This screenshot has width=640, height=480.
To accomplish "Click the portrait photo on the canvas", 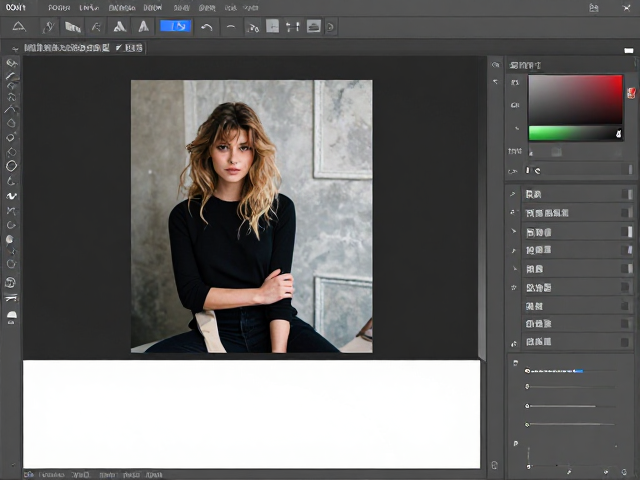I will coord(251,216).
